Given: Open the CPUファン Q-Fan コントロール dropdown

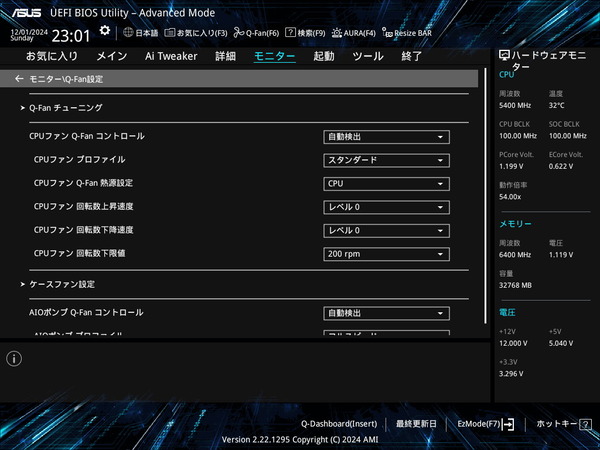Looking at the screenshot, I should (386, 137).
